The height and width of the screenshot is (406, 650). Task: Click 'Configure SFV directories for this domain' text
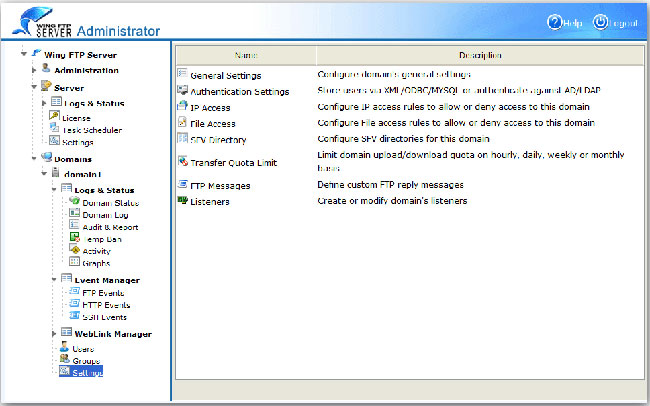[x=403, y=139]
